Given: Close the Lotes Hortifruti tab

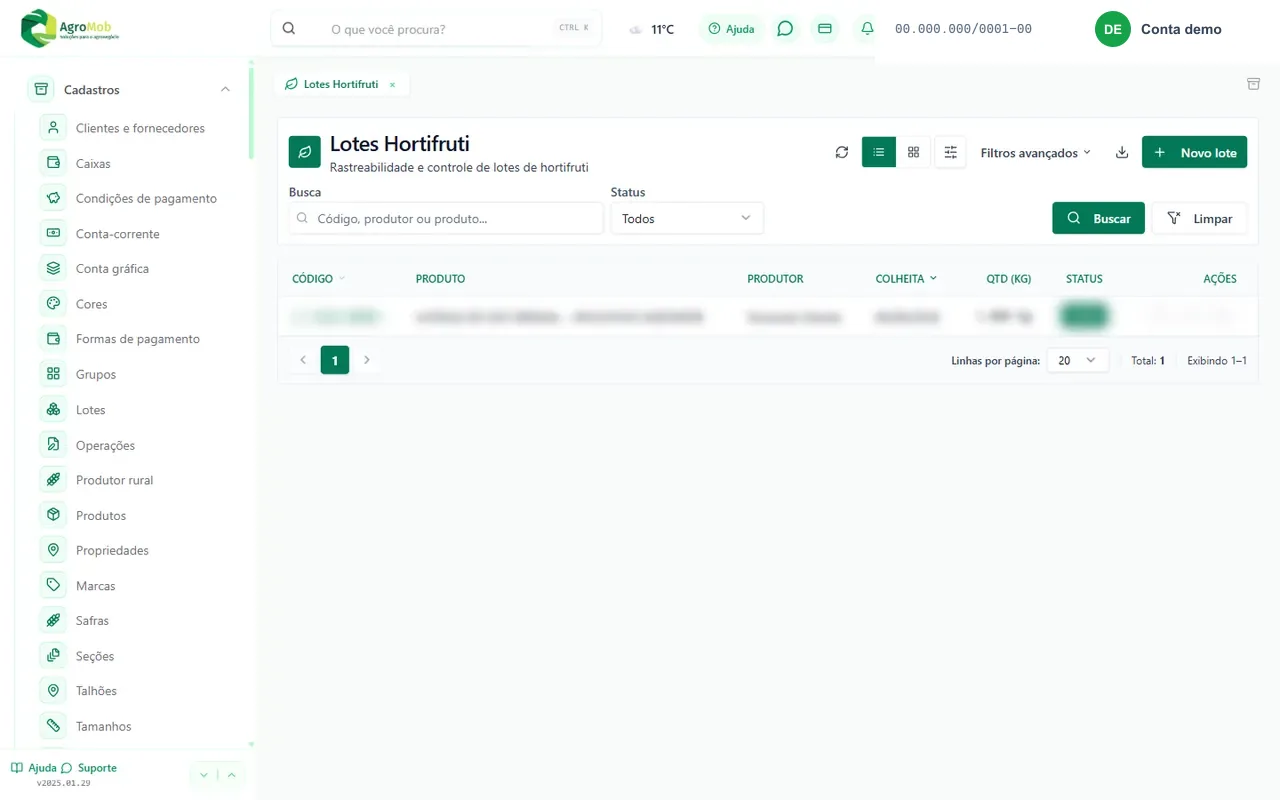Looking at the screenshot, I should (392, 85).
